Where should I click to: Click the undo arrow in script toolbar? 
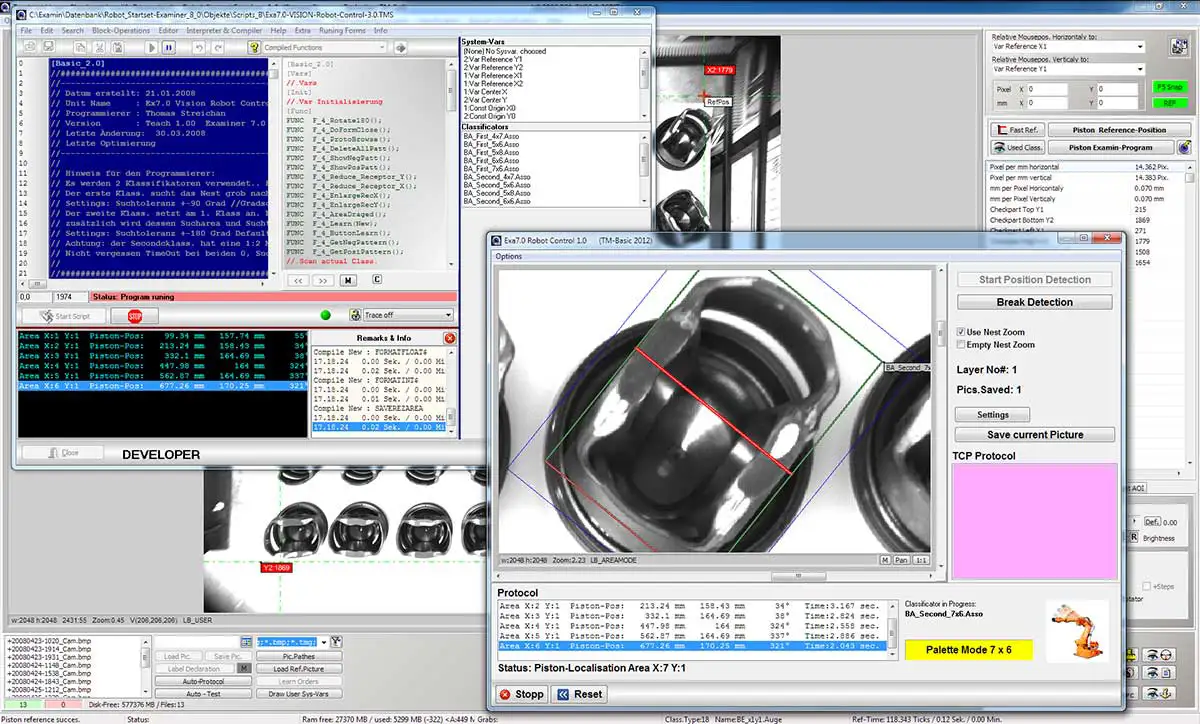click(x=199, y=48)
